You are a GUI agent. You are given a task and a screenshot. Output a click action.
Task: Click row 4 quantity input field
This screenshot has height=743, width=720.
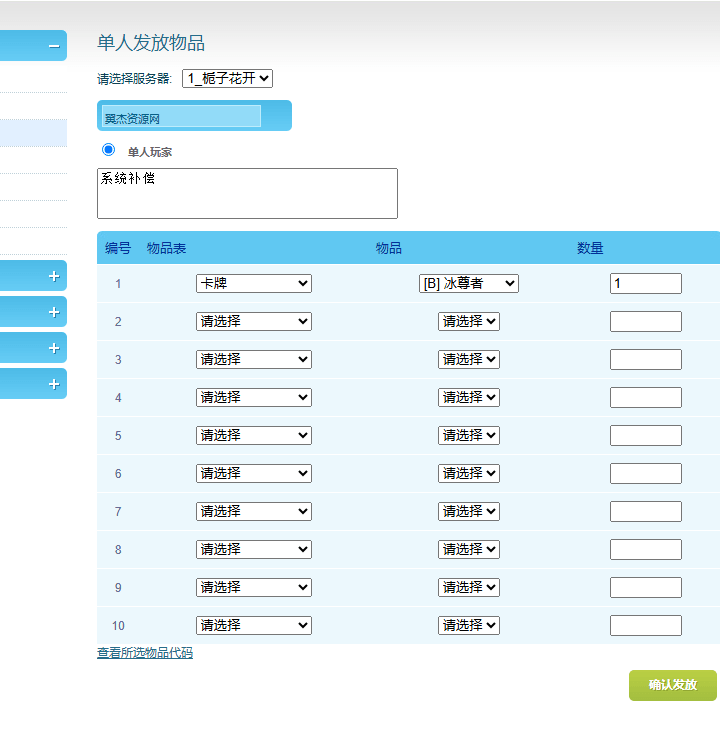(x=646, y=397)
